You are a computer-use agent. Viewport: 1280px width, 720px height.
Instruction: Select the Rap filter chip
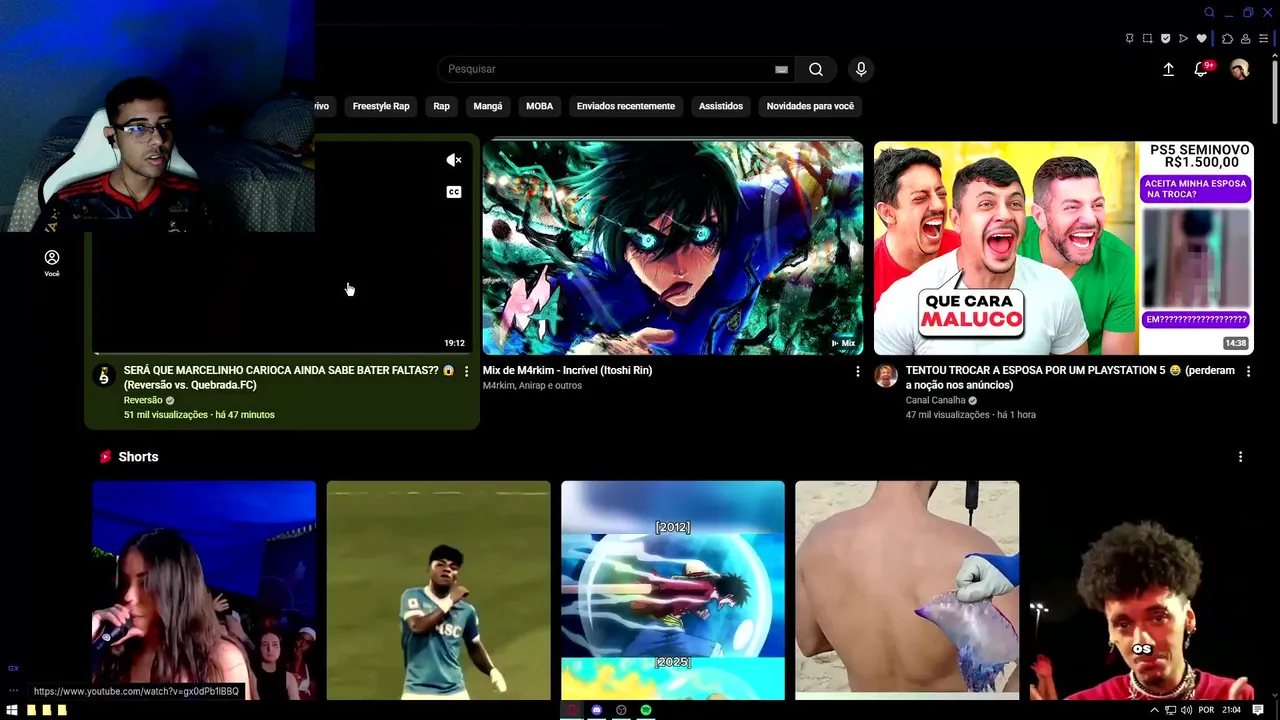click(x=441, y=106)
